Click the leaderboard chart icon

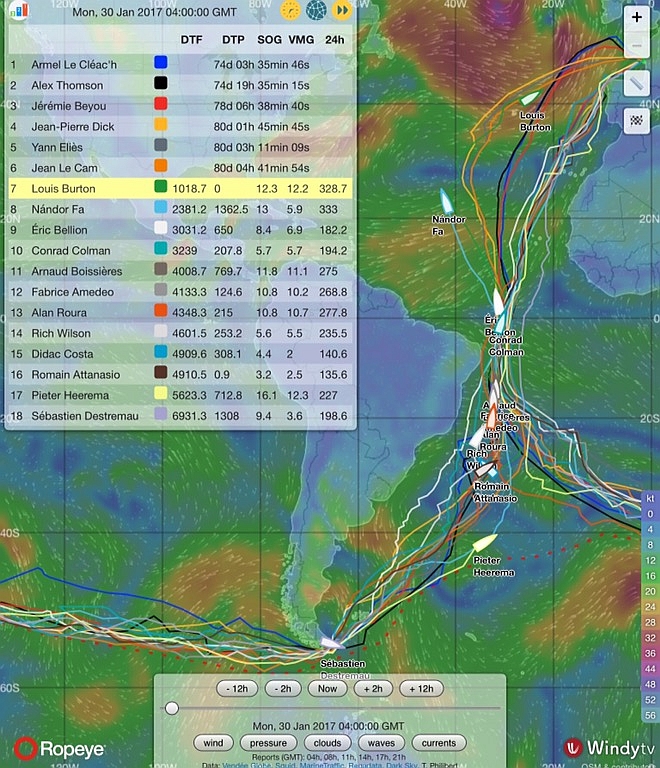pos(19,11)
